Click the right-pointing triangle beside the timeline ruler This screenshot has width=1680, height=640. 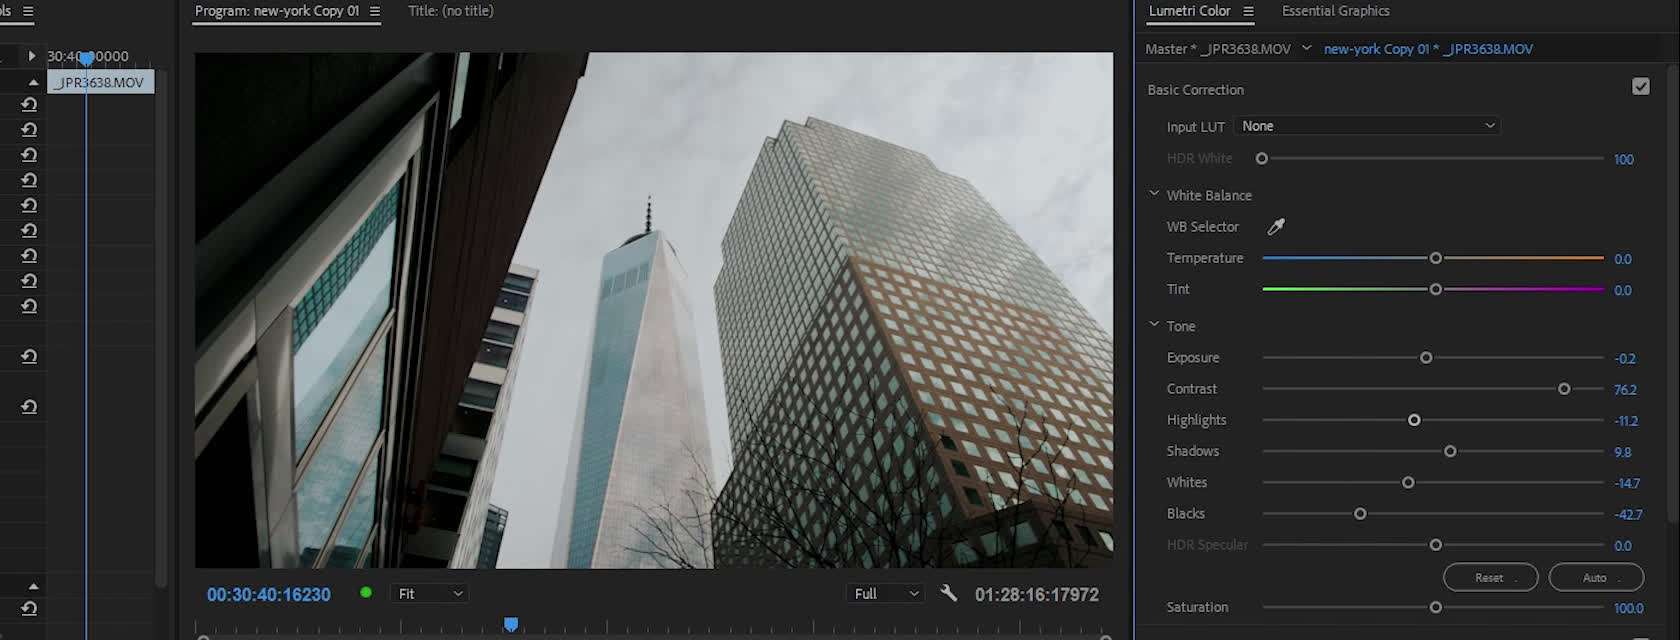pyautogui.click(x=32, y=56)
